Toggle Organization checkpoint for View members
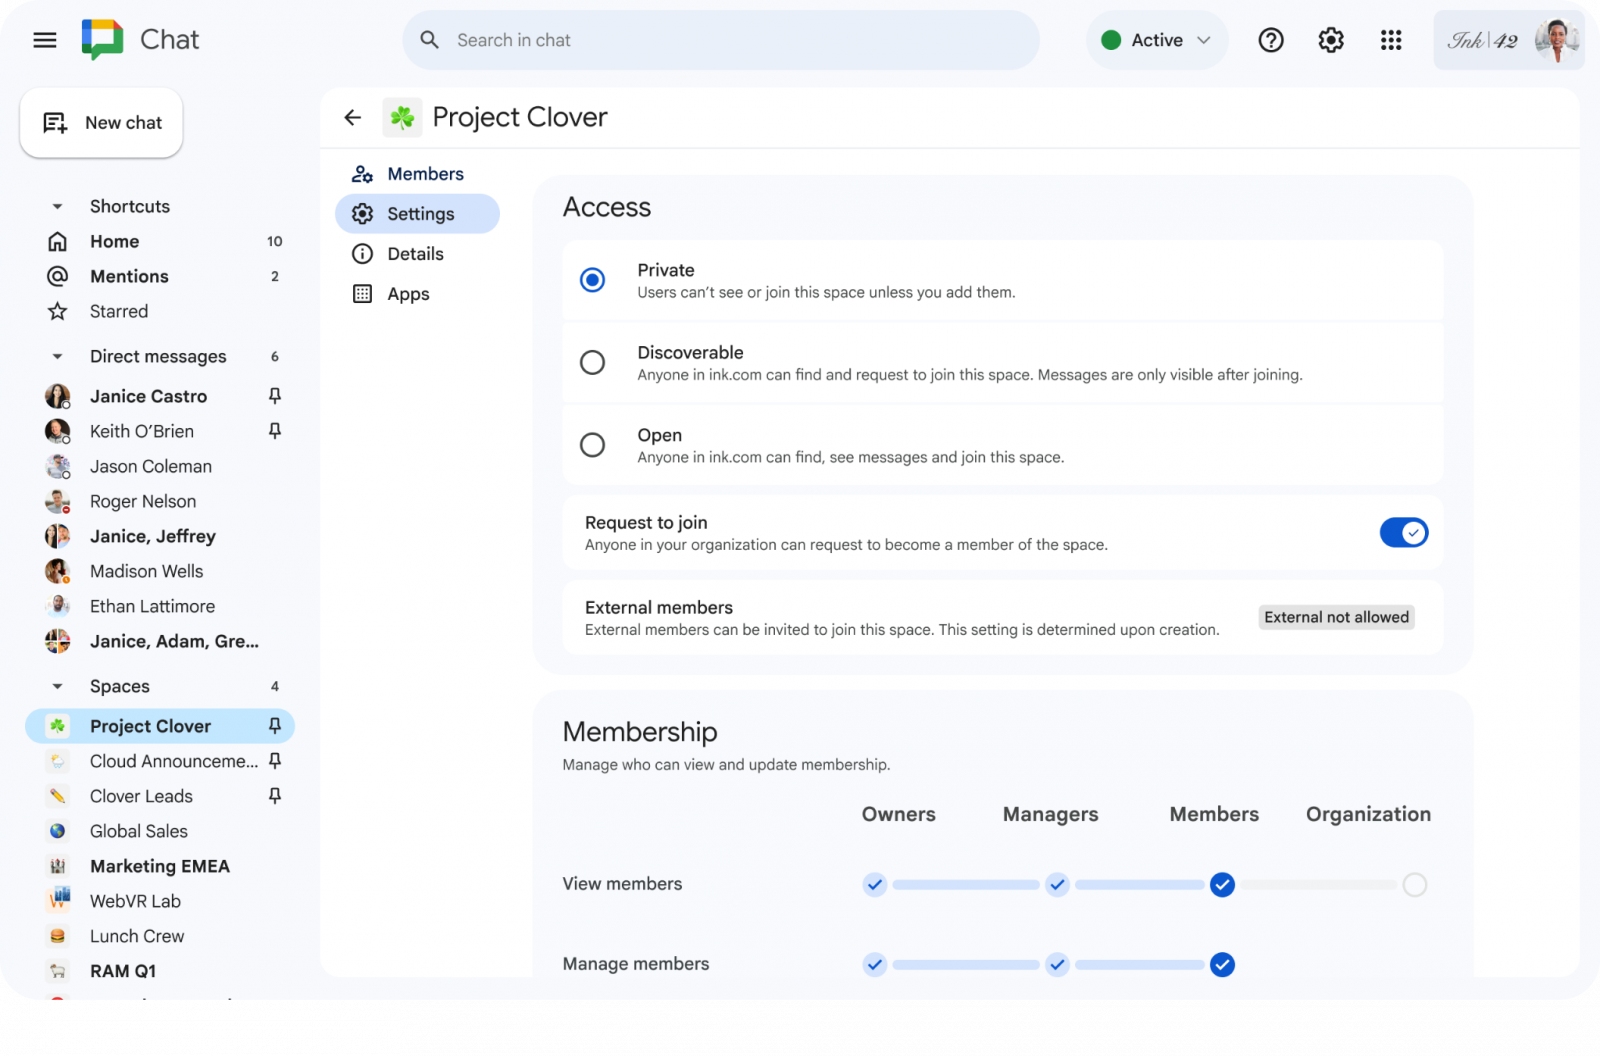 pyautogui.click(x=1415, y=885)
